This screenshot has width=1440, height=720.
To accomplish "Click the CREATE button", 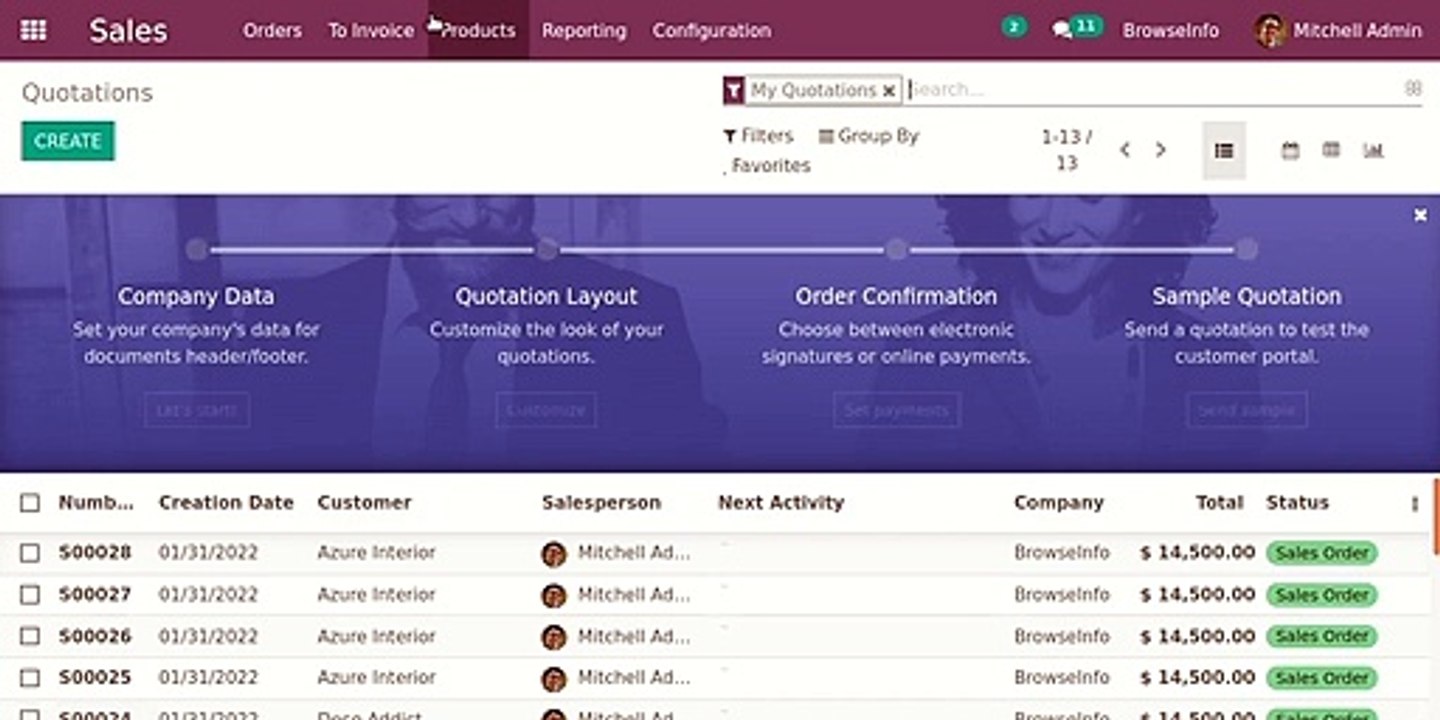I will tap(68, 141).
